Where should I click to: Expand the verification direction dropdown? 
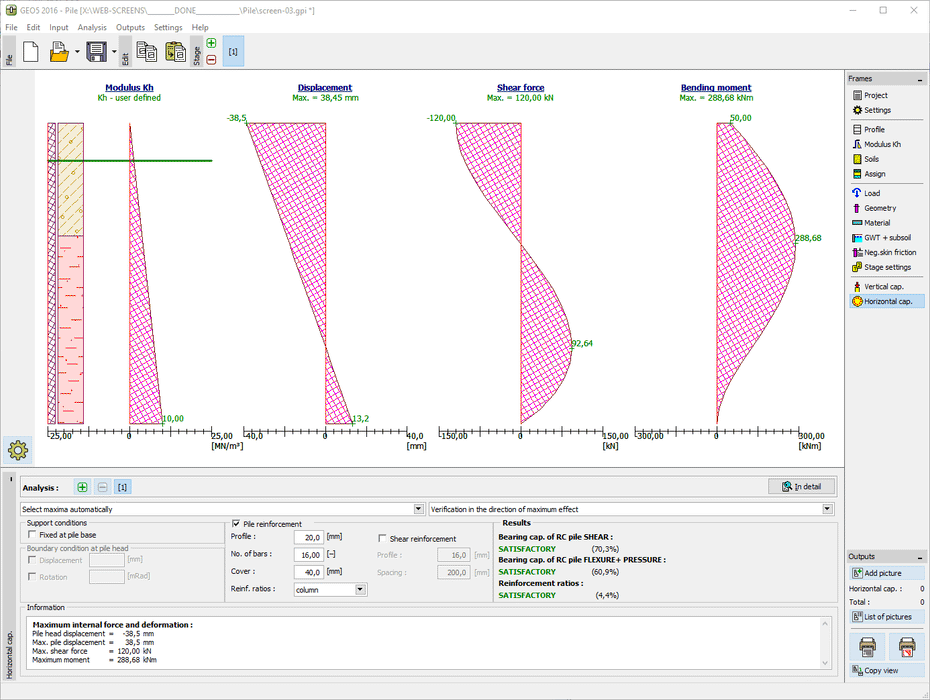click(x=827, y=509)
